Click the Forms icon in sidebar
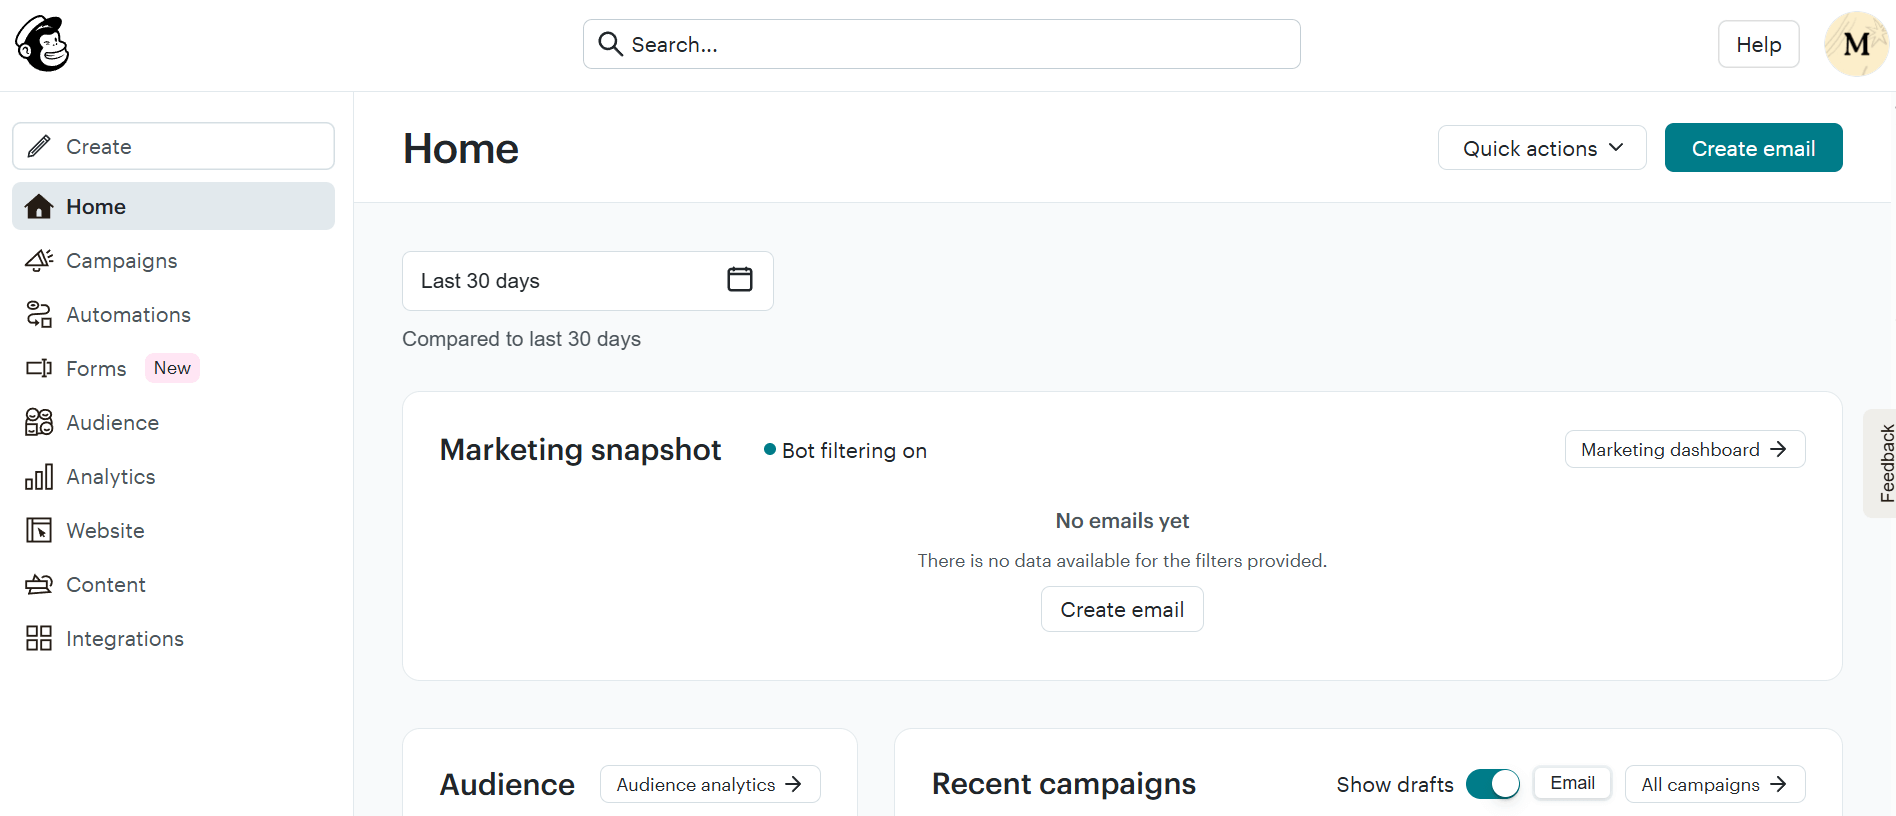Image resolution: width=1896 pixels, height=816 pixels. (38, 368)
